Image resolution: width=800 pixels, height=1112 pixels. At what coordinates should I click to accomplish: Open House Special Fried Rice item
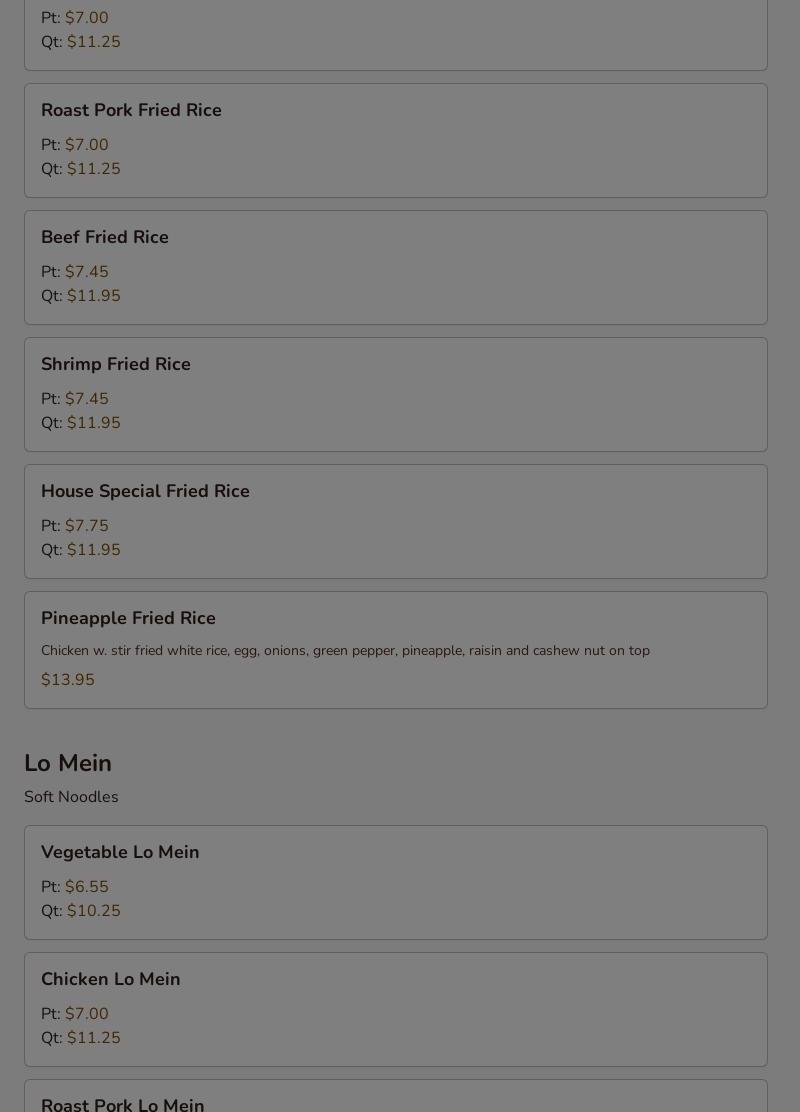(x=396, y=521)
